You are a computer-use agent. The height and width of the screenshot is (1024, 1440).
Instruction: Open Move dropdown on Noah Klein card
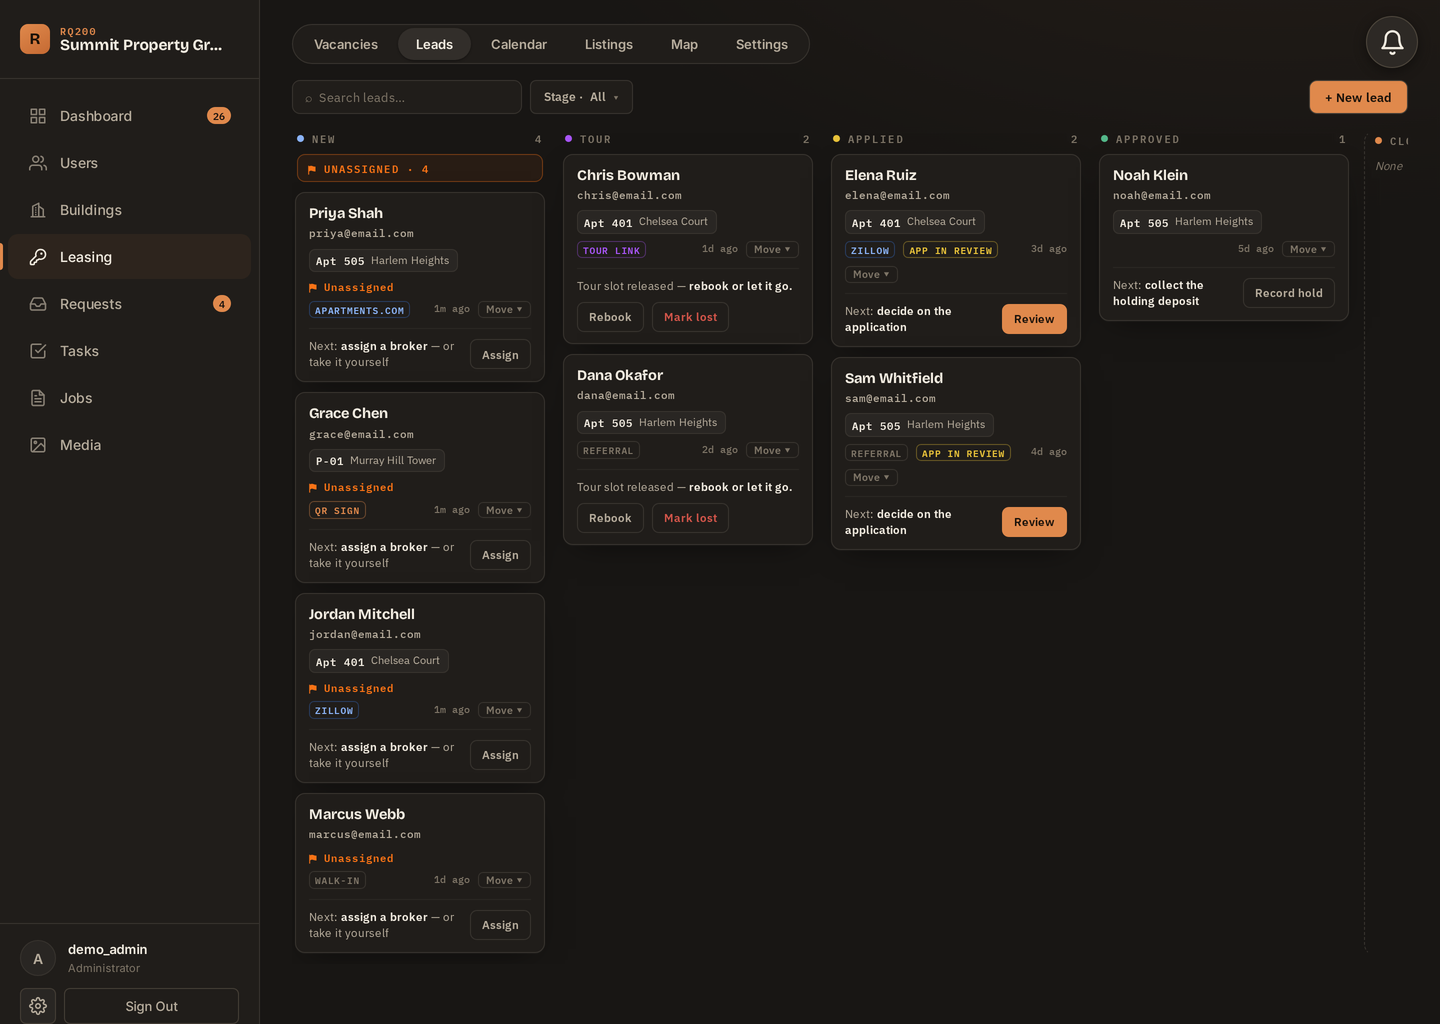click(1308, 249)
